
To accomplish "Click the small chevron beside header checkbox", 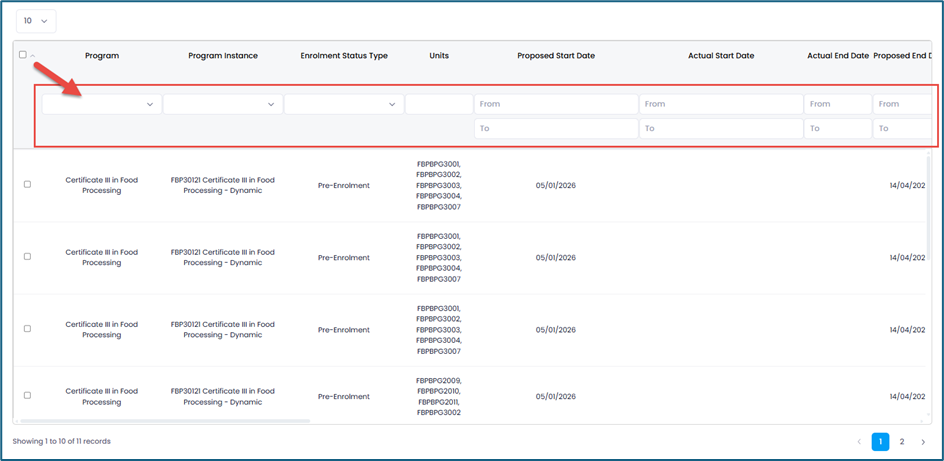I will [x=33, y=56].
